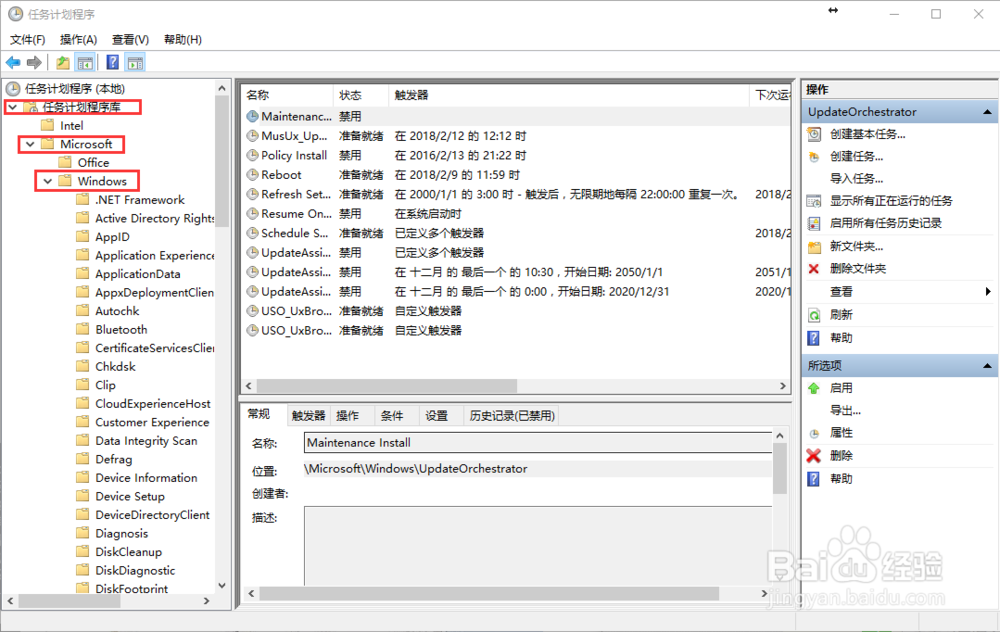
Task: Click the green 刷新 icon
Action: tap(814, 315)
